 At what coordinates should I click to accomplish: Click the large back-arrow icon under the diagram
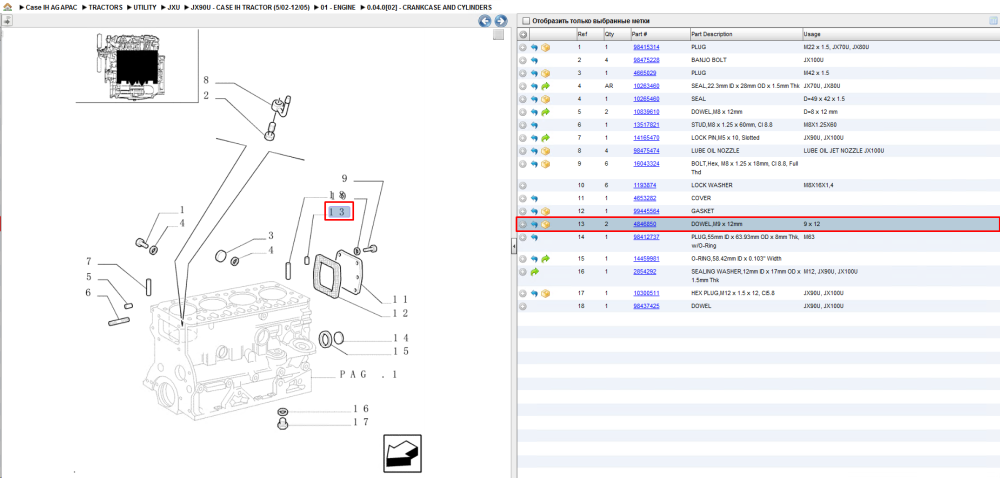402,453
